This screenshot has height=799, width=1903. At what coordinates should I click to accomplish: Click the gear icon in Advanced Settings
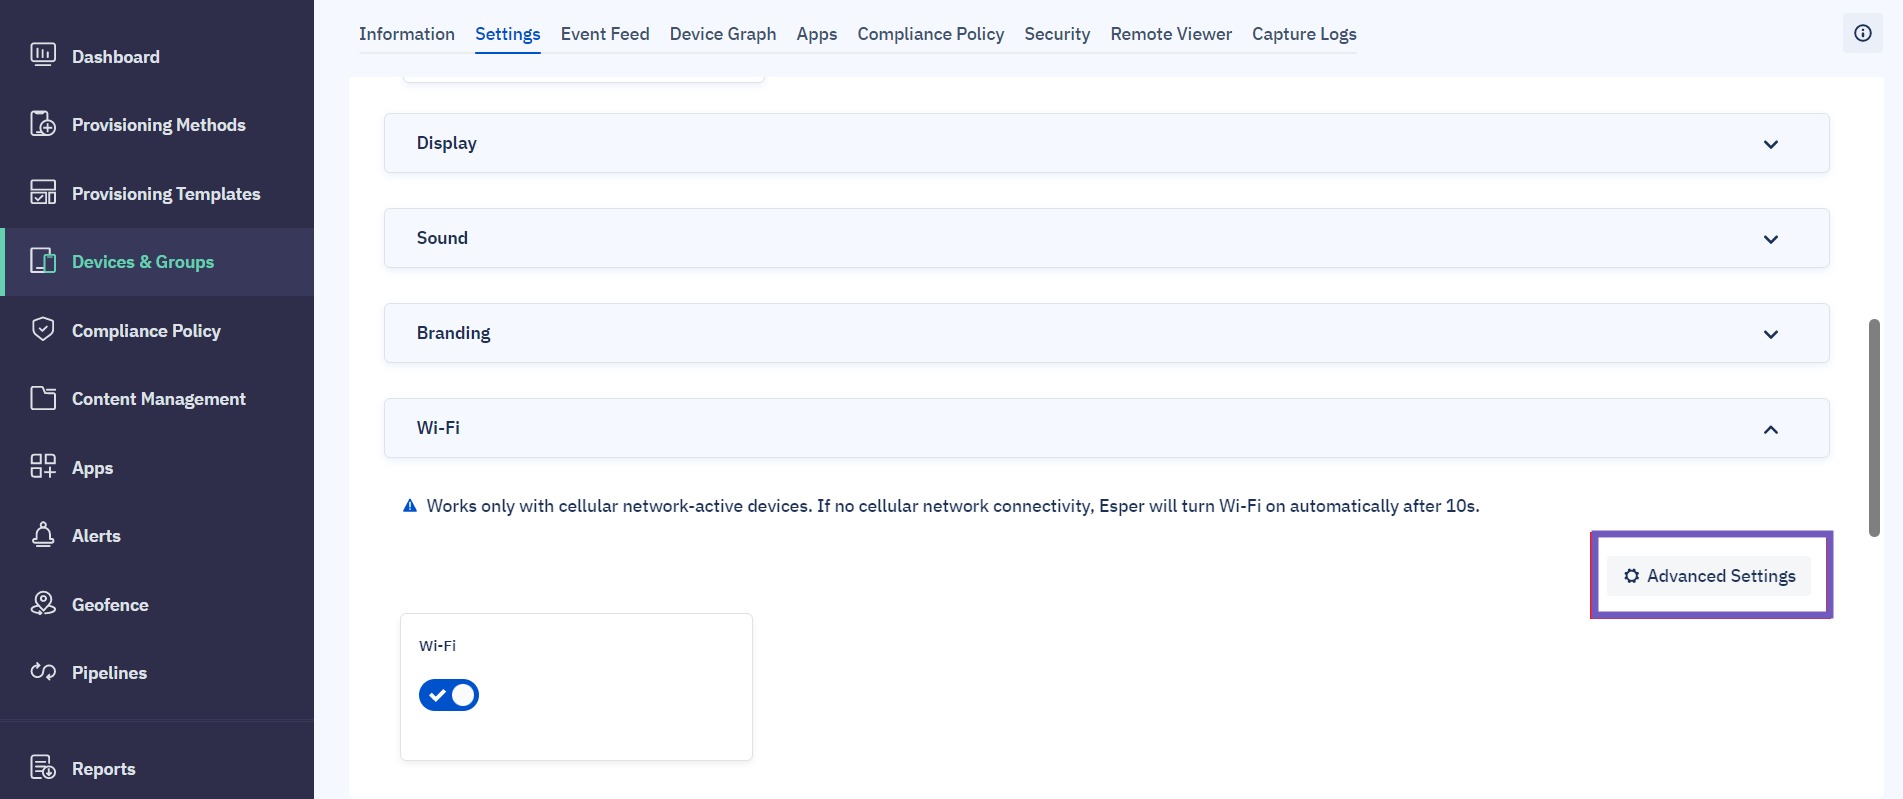(1632, 576)
